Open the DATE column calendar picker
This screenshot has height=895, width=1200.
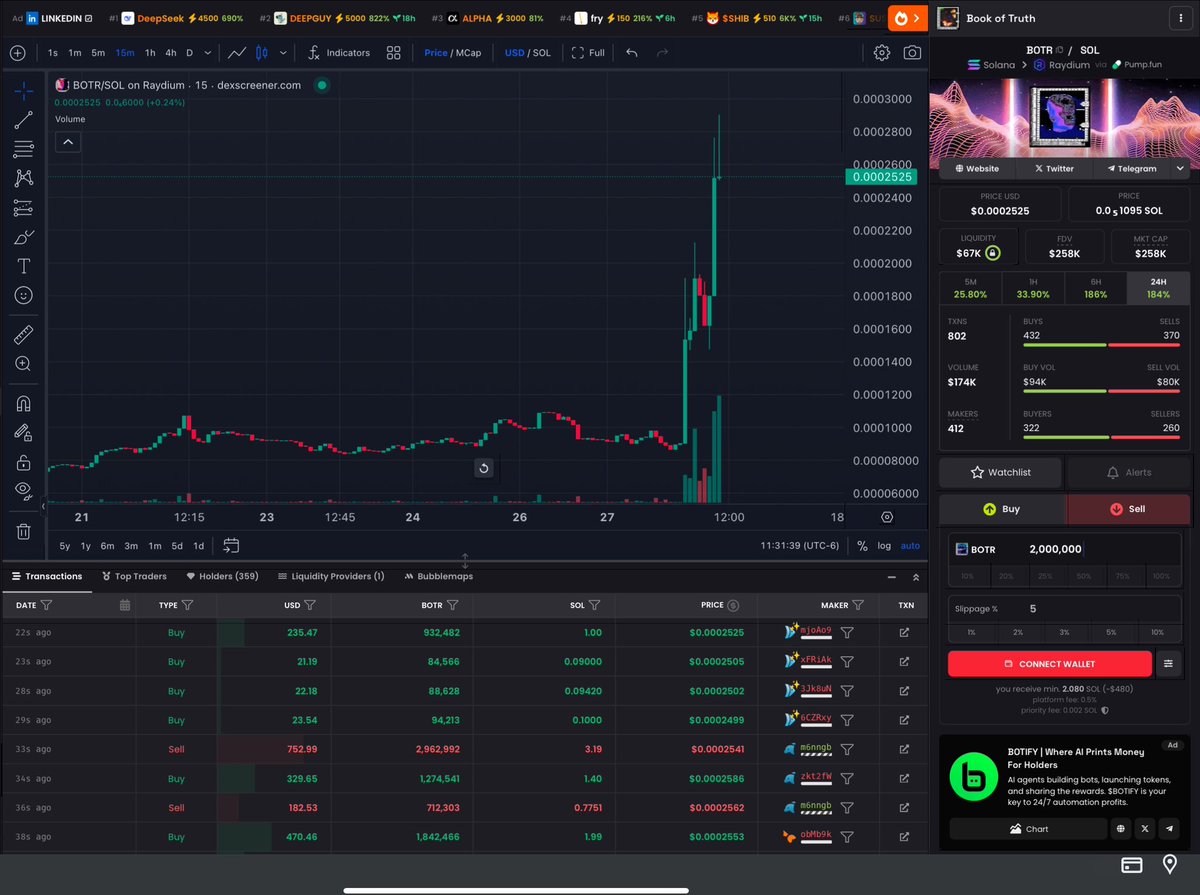tap(125, 605)
